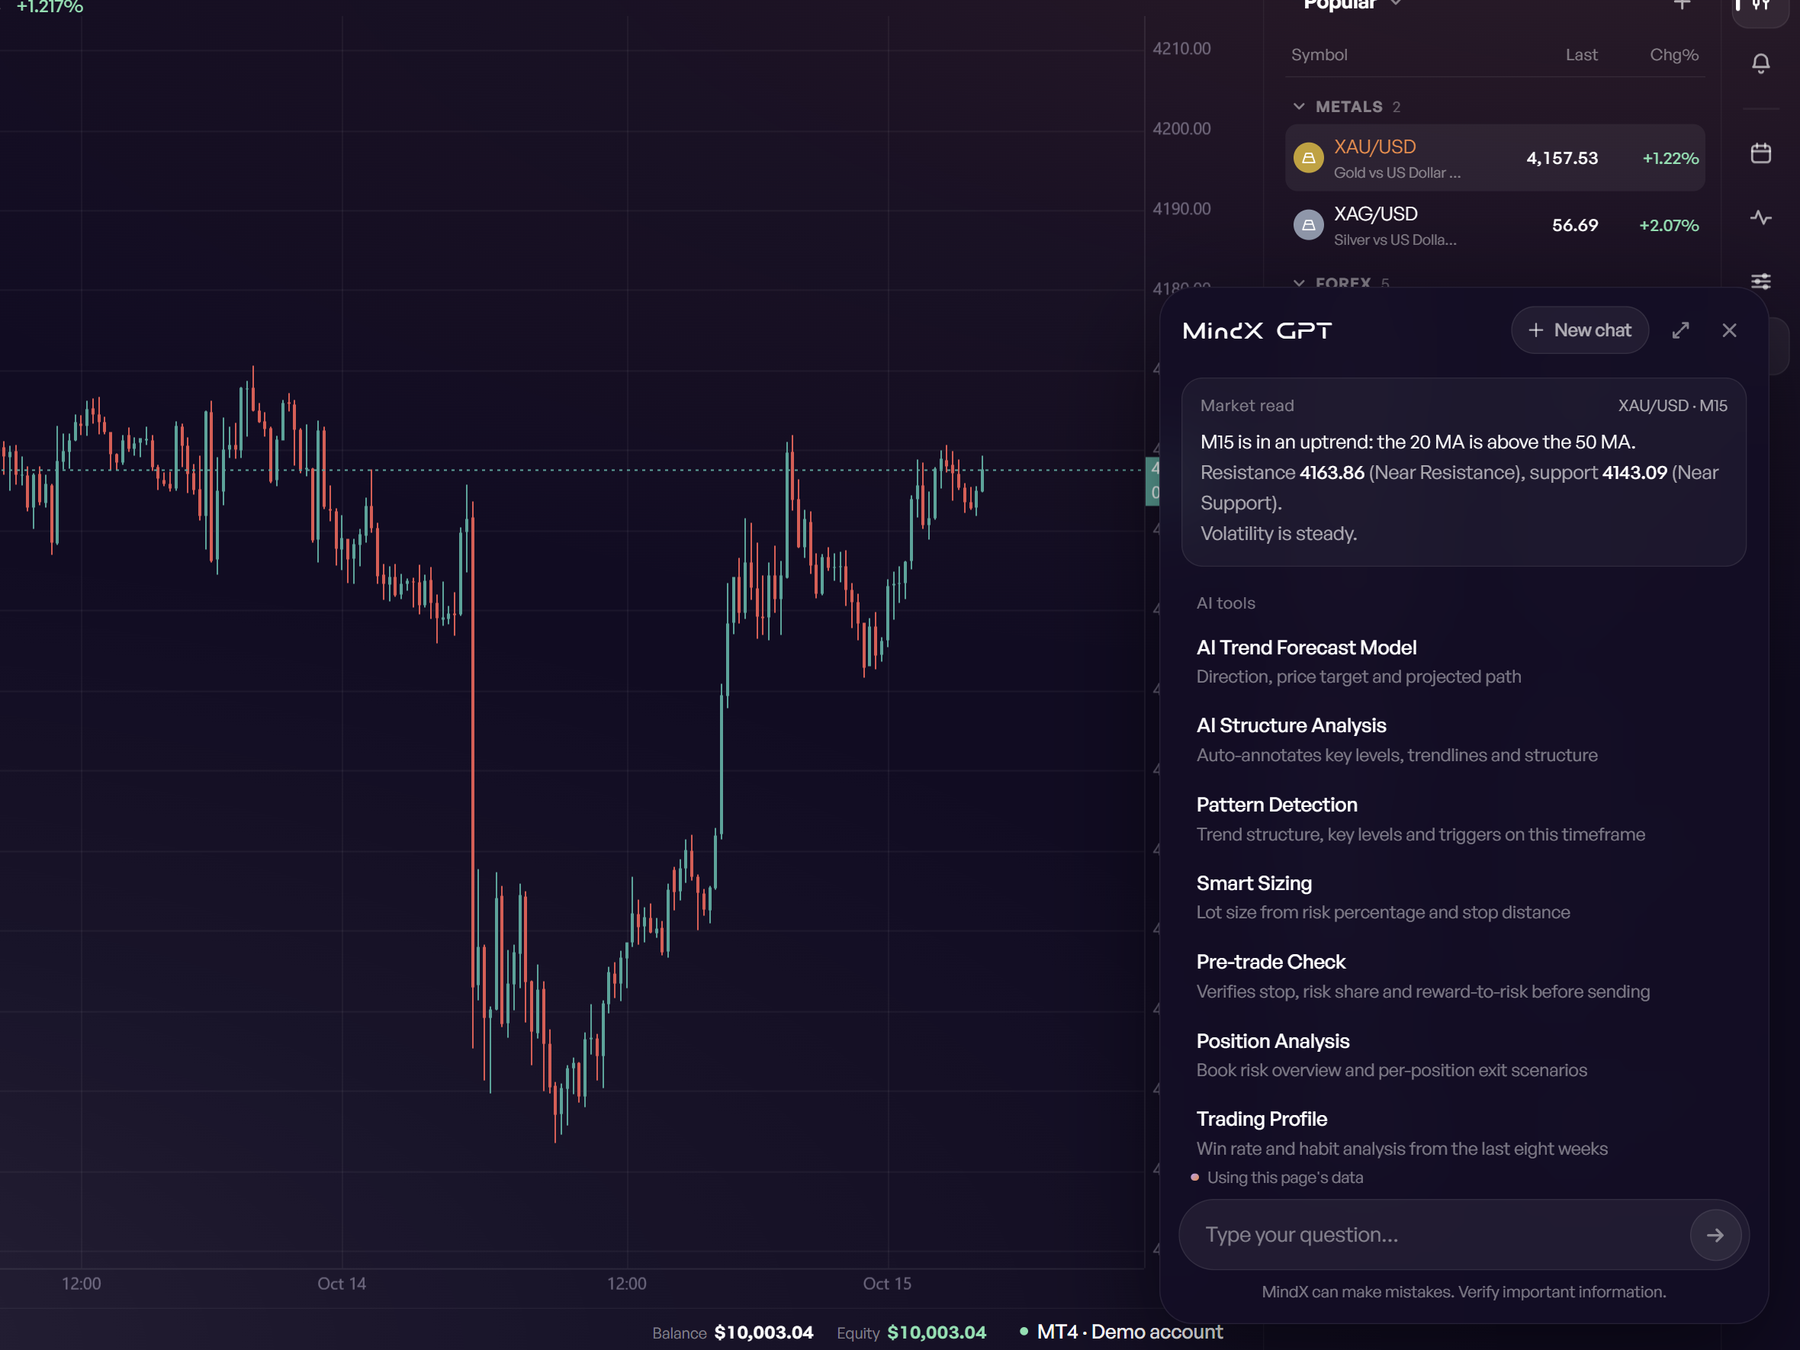Click the Equity $10,003.04 value

[936, 1332]
